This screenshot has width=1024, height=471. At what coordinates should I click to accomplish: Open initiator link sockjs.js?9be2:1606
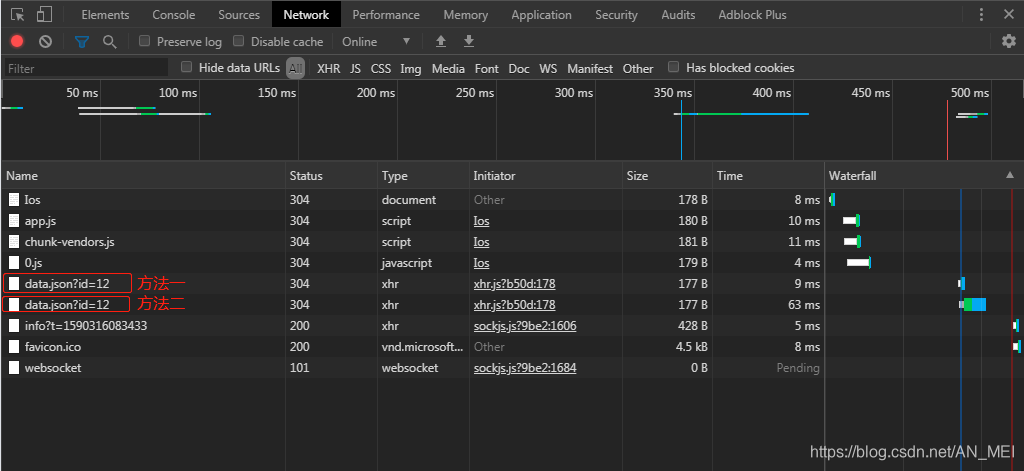point(525,325)
